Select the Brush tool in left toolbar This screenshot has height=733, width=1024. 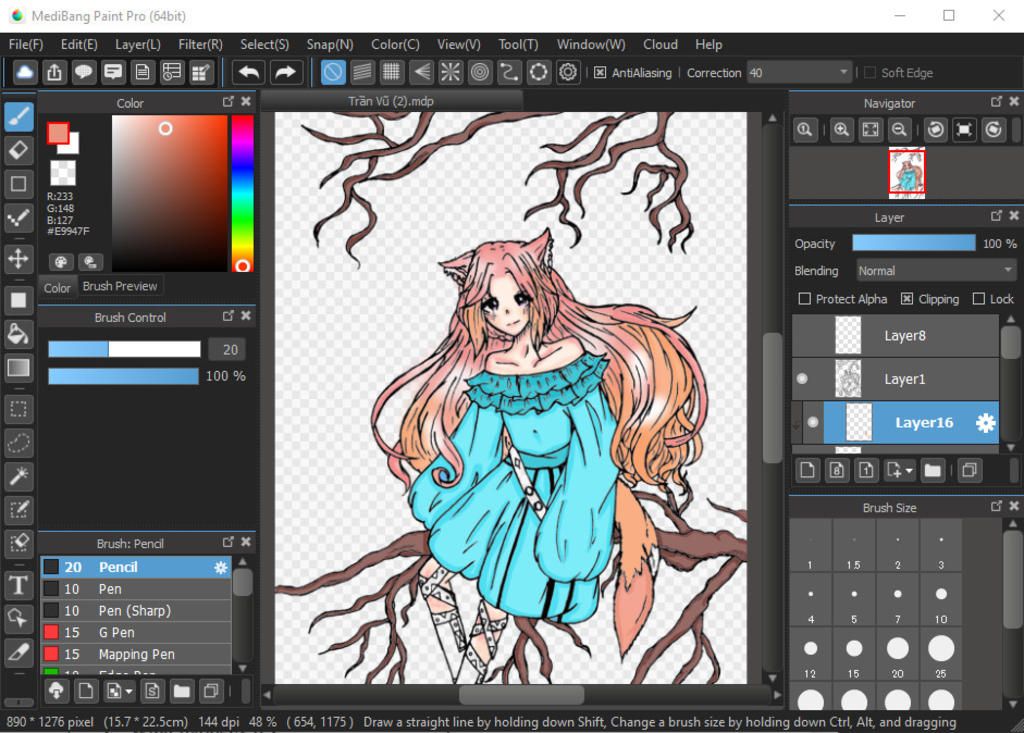pyautogui.click(x=18, y=118)
